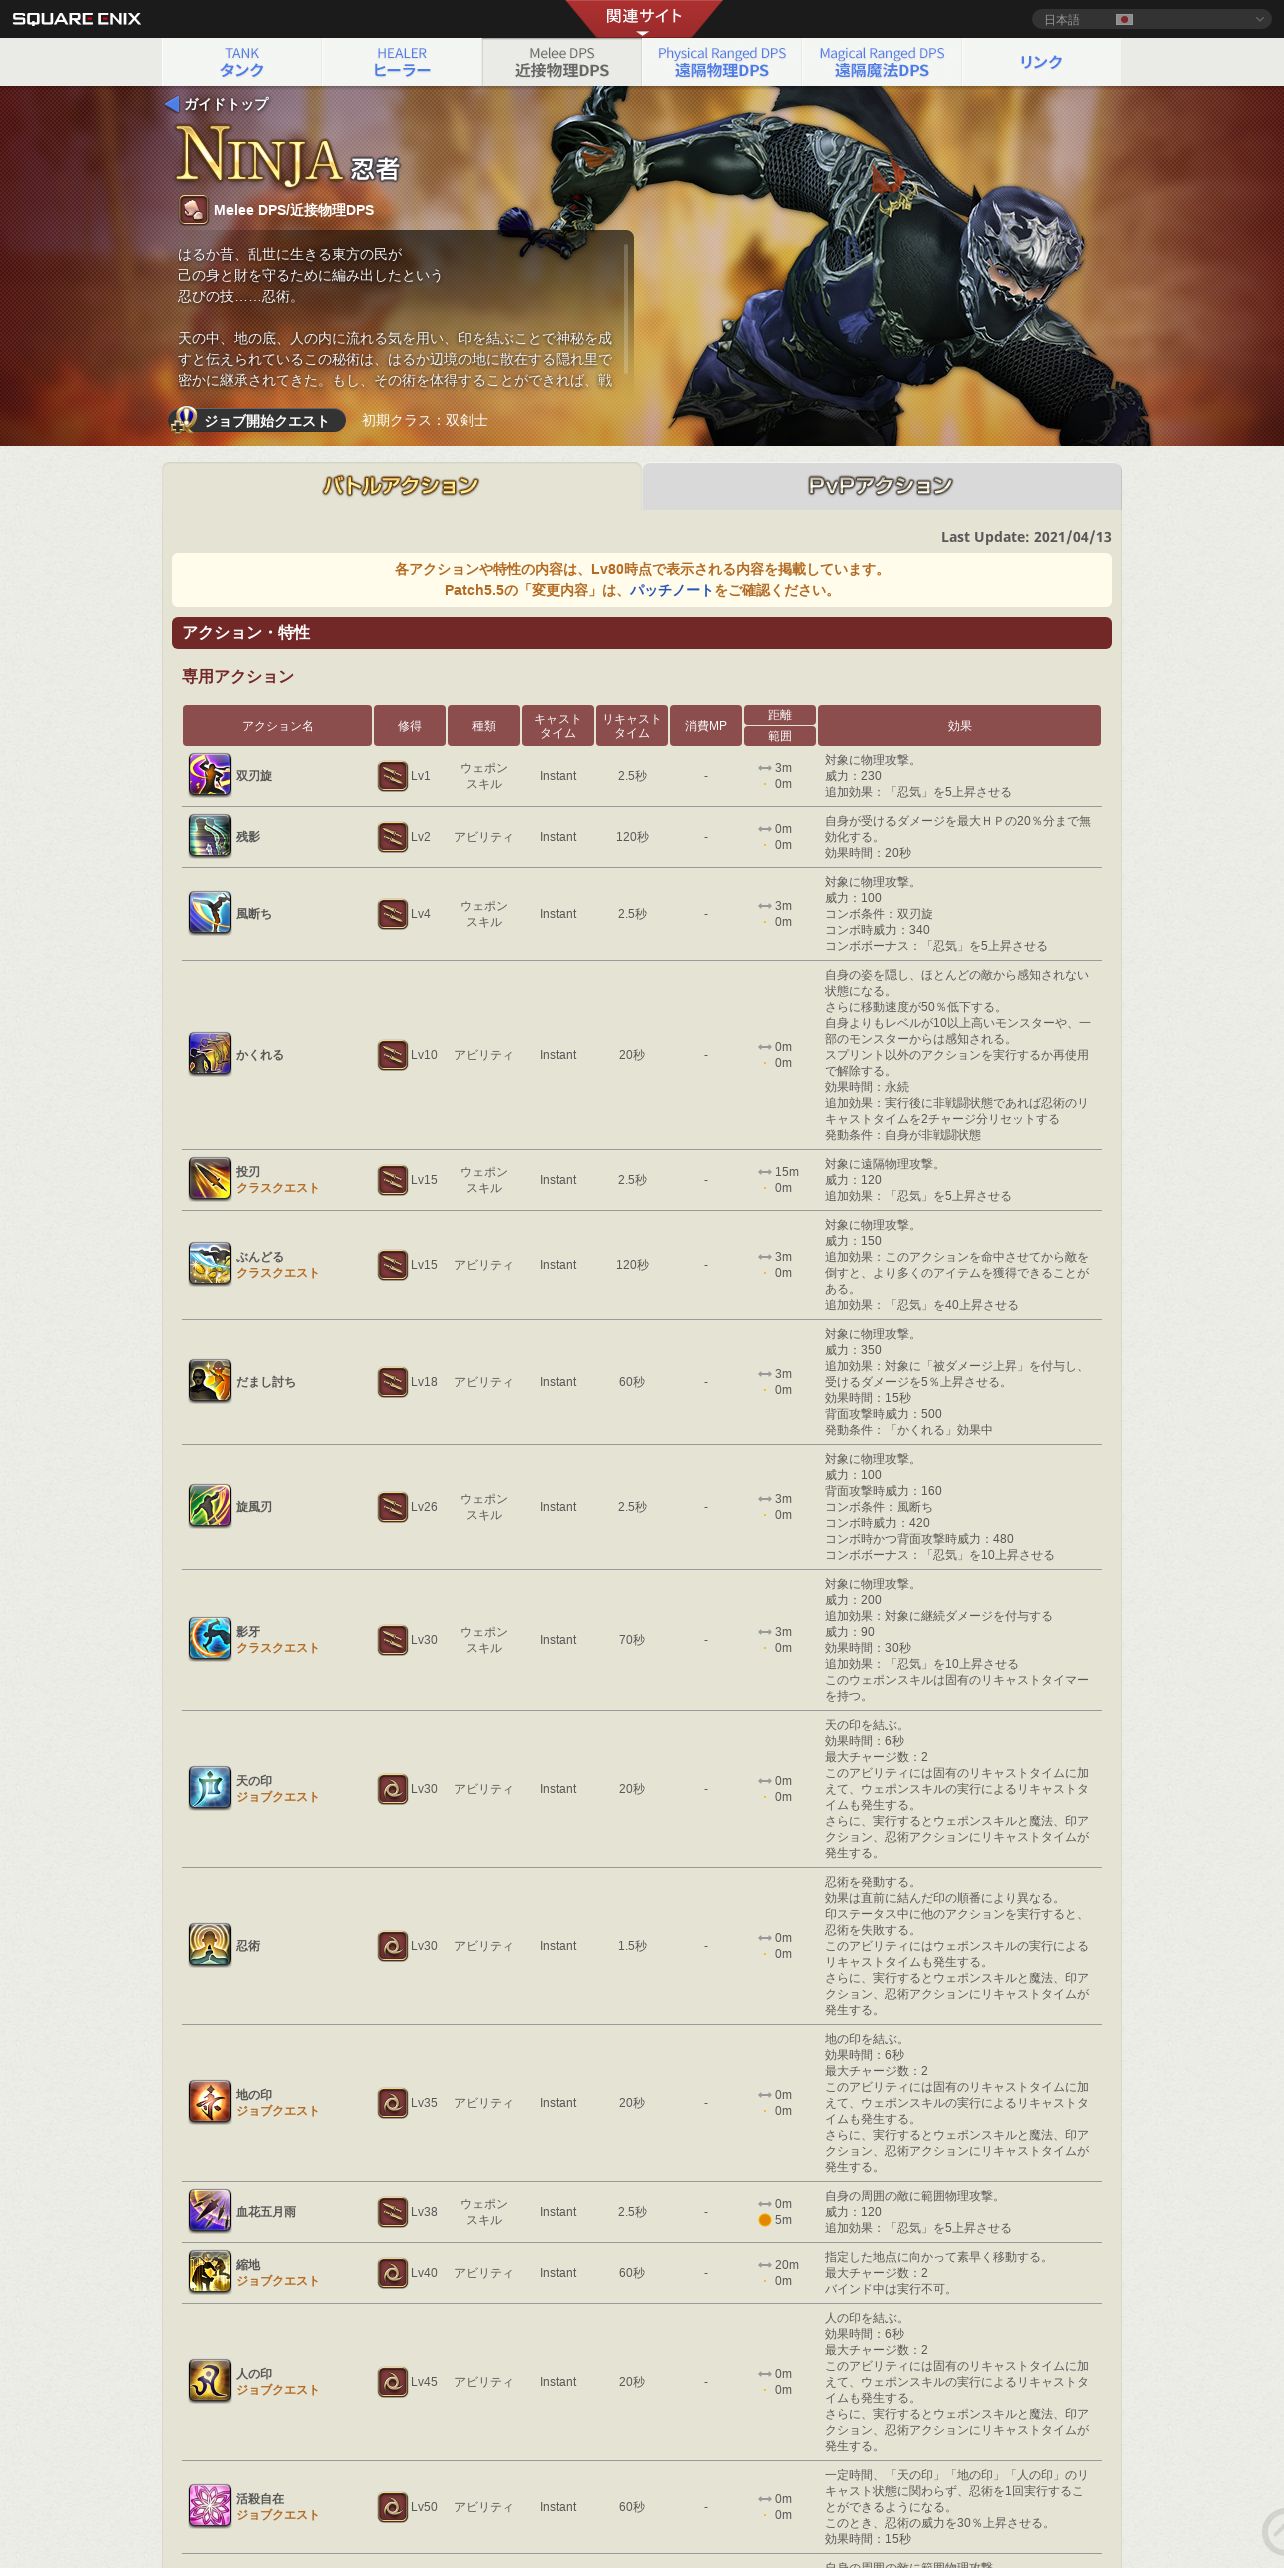Image resolution: width=1284 pixels, height=2568 pixels.
Task: Open the ジョブ開始クエスト button
Action: coord(257,420)
